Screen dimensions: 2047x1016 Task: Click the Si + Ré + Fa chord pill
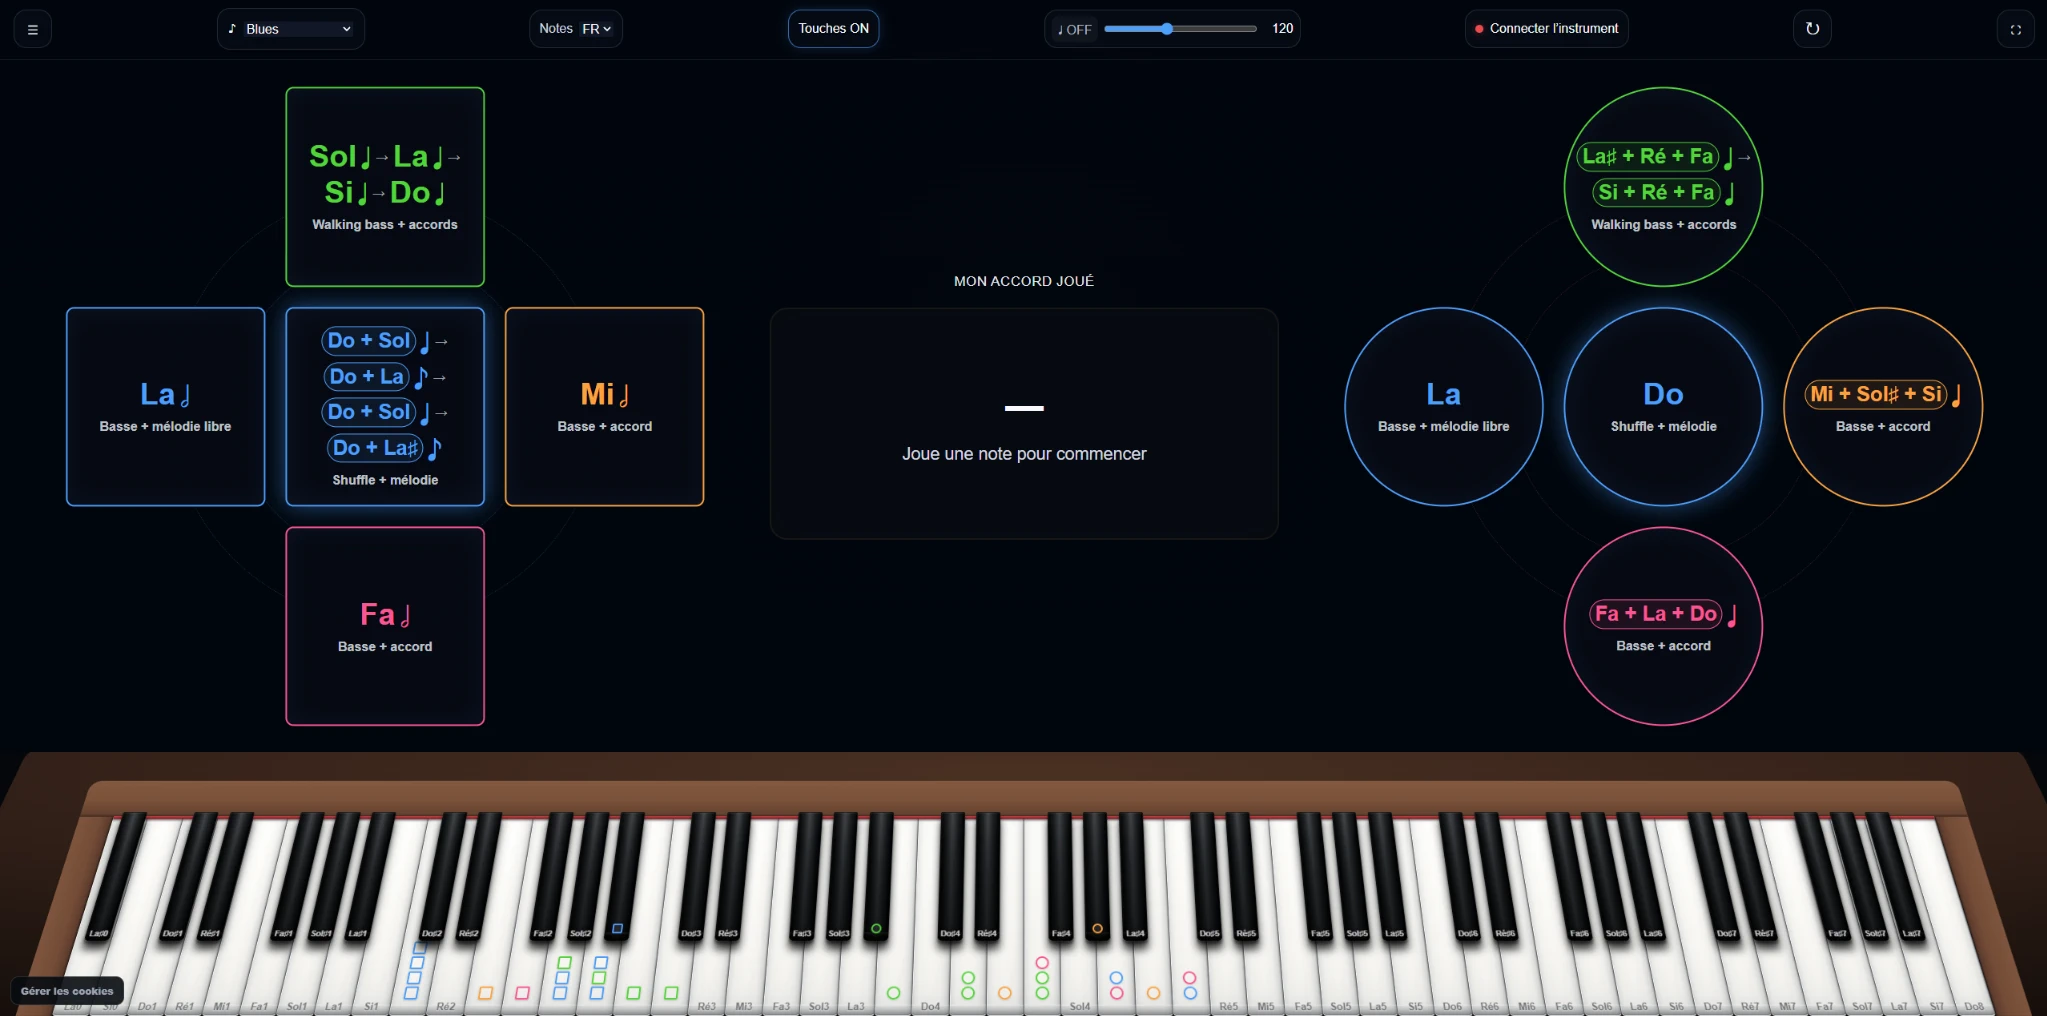1656,192
